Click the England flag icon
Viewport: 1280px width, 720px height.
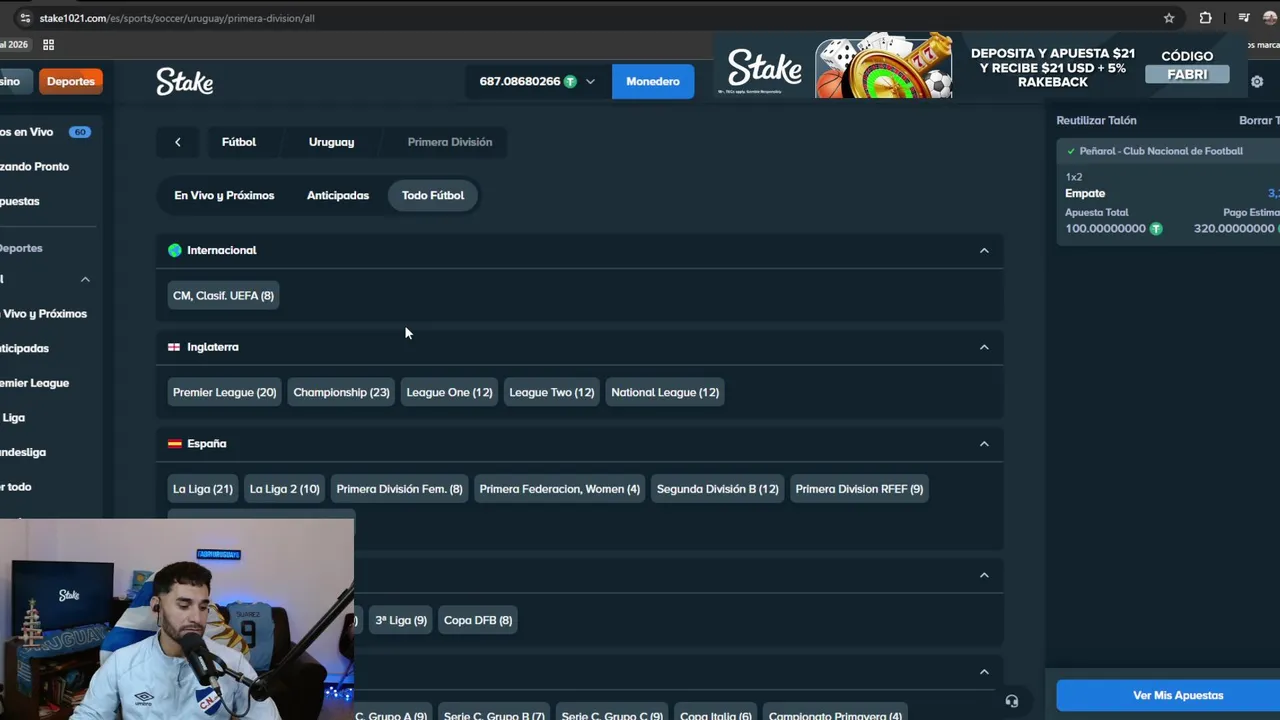[174, 347]
